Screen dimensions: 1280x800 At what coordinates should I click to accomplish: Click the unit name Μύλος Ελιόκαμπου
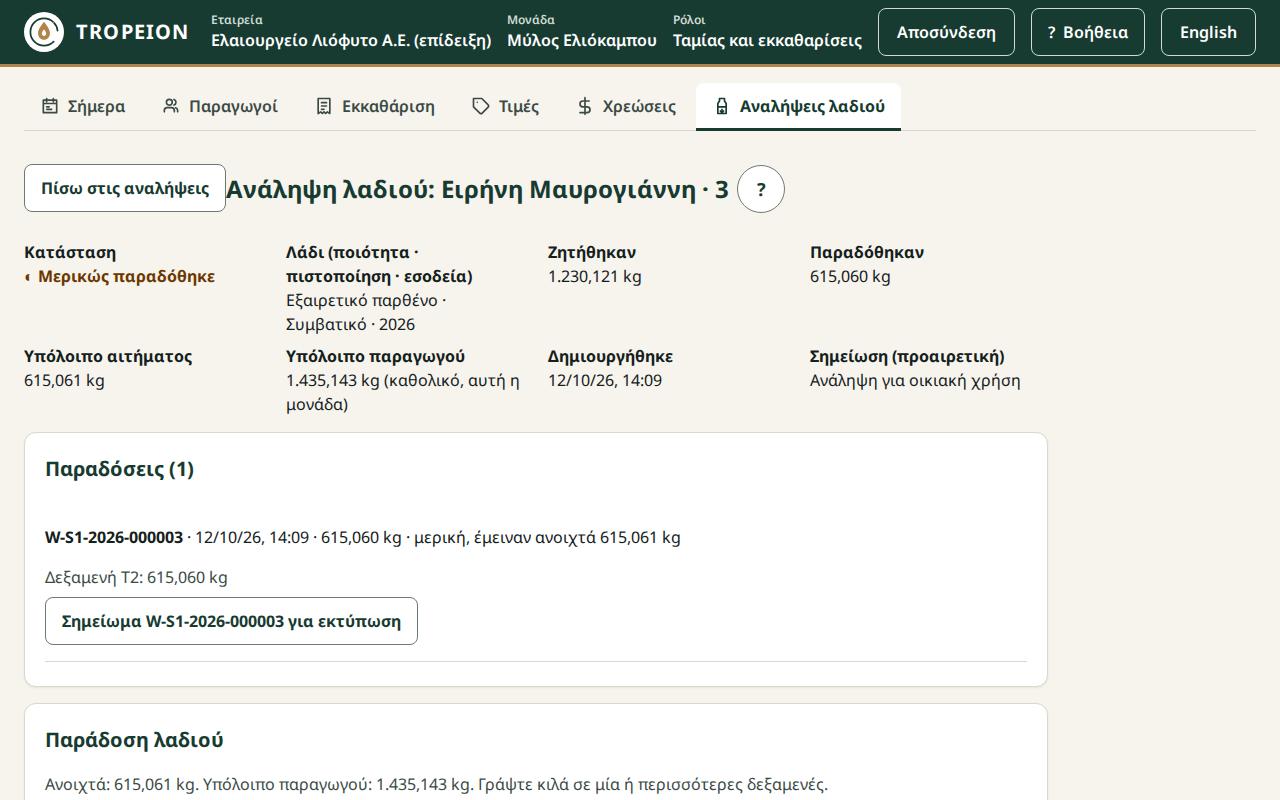tap(582, 40)
